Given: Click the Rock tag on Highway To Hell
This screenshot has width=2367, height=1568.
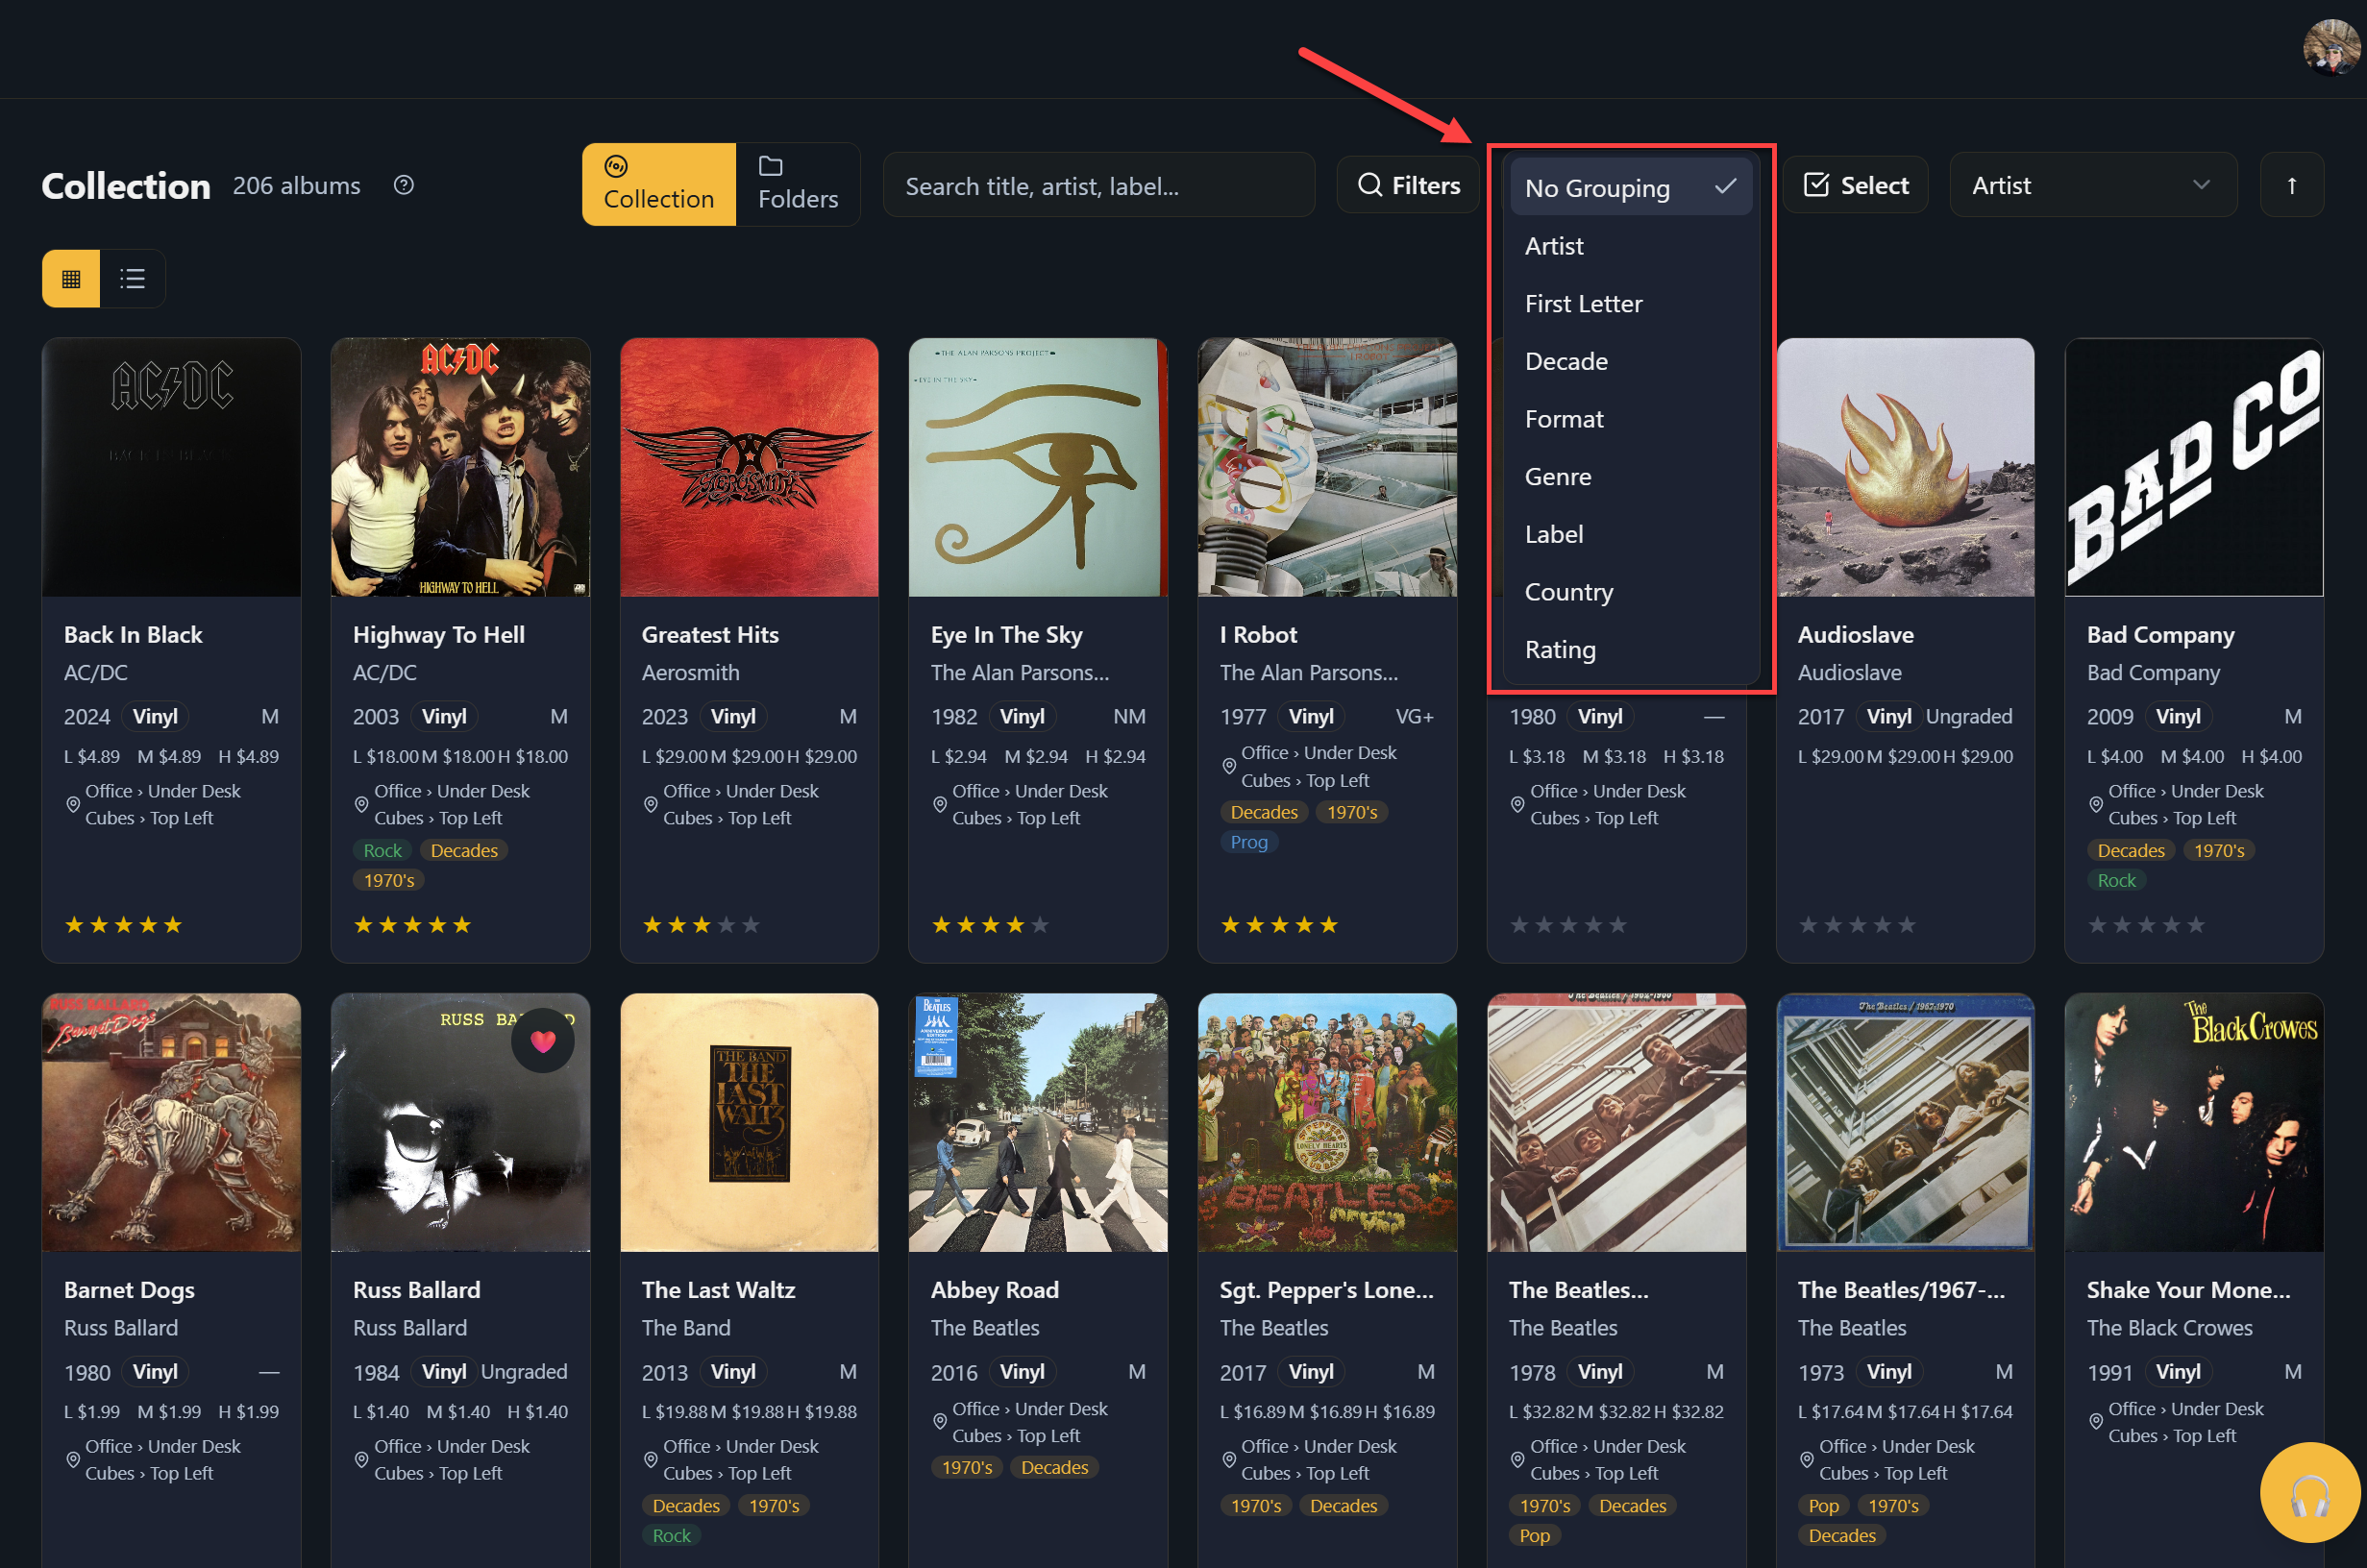Looking at the screenshot, I should 382,850.
